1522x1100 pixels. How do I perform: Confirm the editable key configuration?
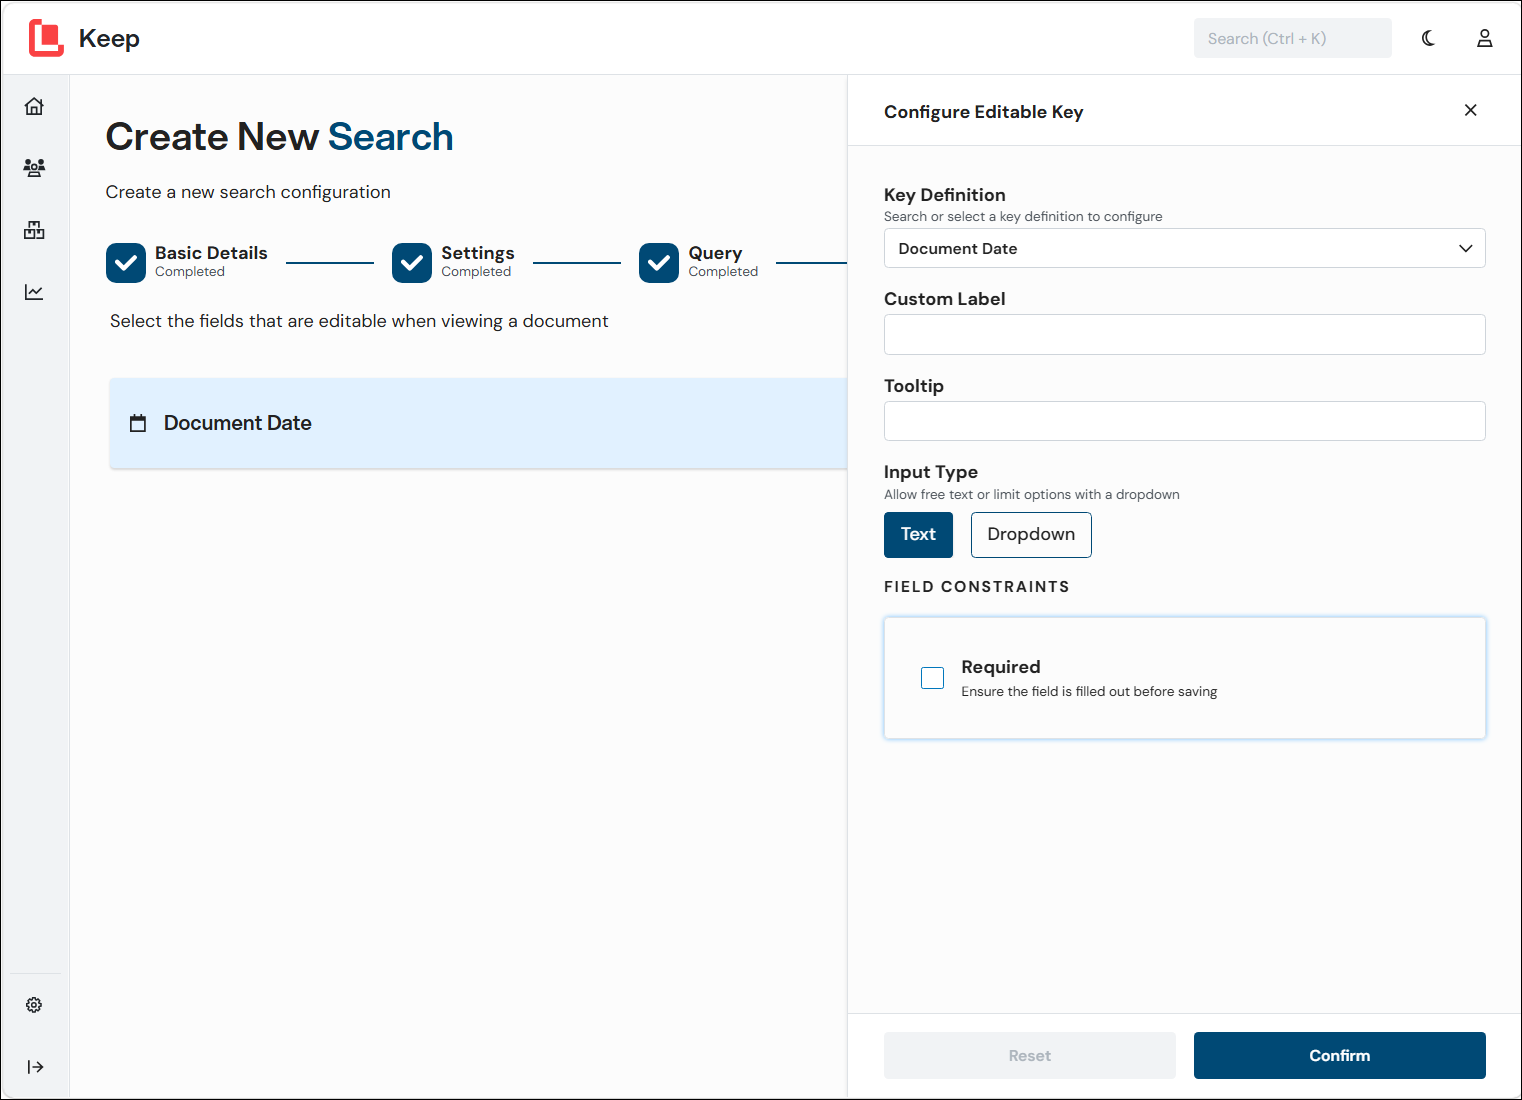(1339, 1055)
